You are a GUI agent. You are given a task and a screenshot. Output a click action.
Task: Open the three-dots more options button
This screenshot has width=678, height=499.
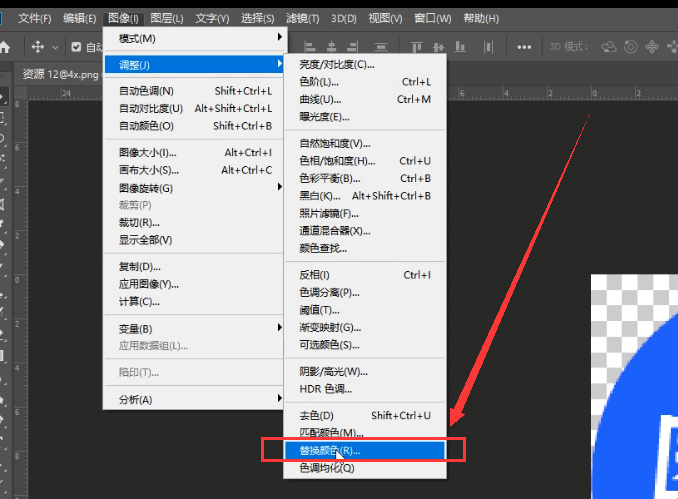[524, 47]
